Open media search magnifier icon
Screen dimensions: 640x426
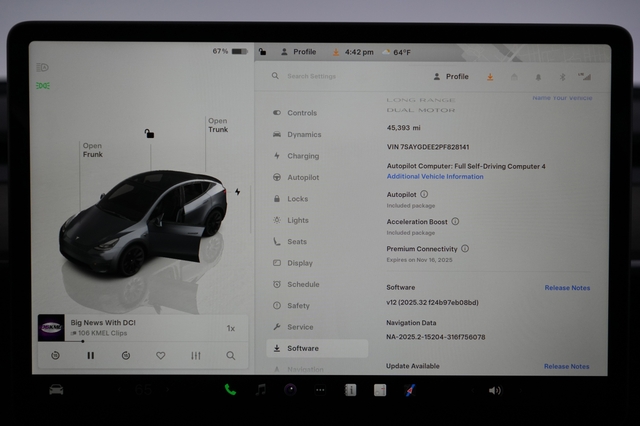pos(231,356)
